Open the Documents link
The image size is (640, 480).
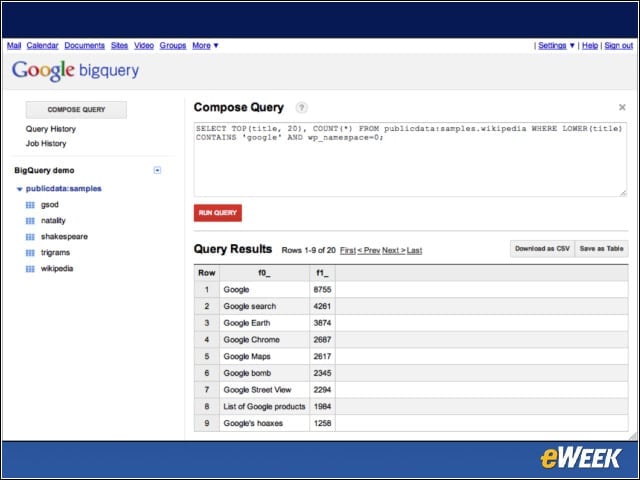pos(84,45)
